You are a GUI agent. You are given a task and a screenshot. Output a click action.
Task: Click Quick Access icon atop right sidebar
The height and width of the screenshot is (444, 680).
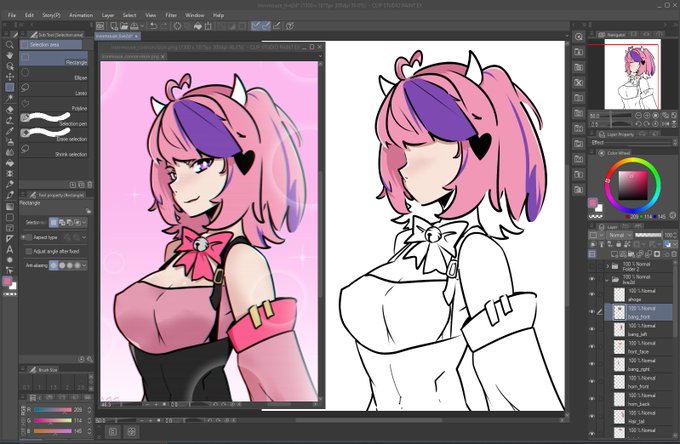579,37
